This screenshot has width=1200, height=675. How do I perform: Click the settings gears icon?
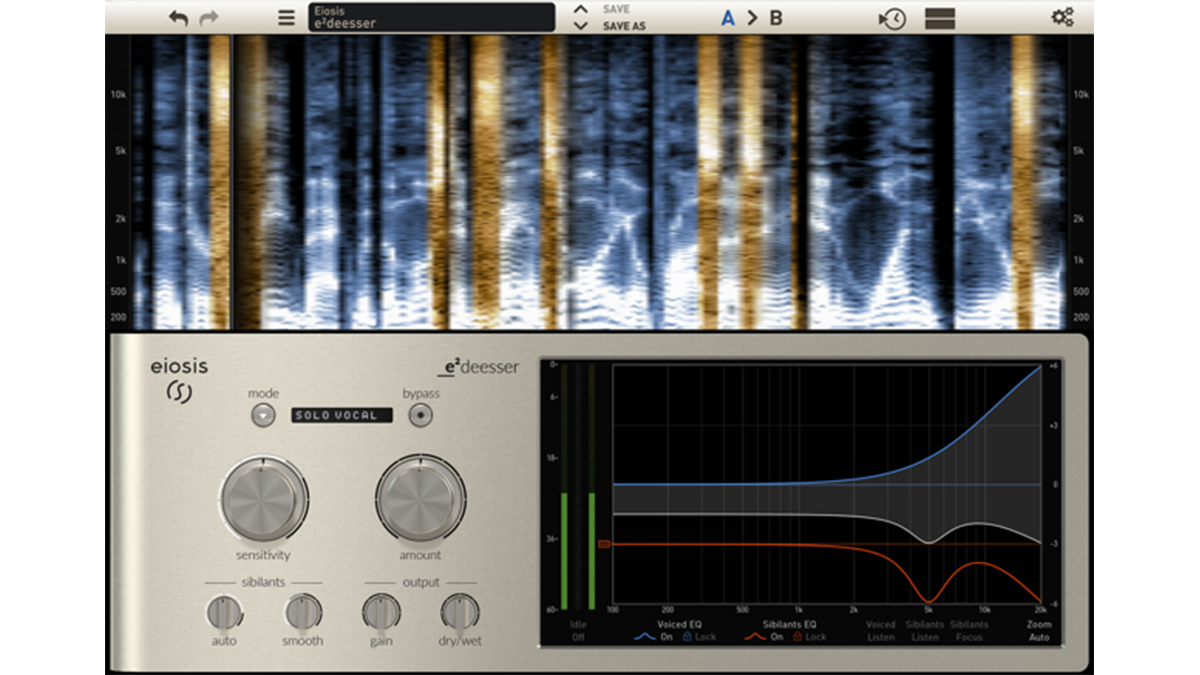point(1062,17)
